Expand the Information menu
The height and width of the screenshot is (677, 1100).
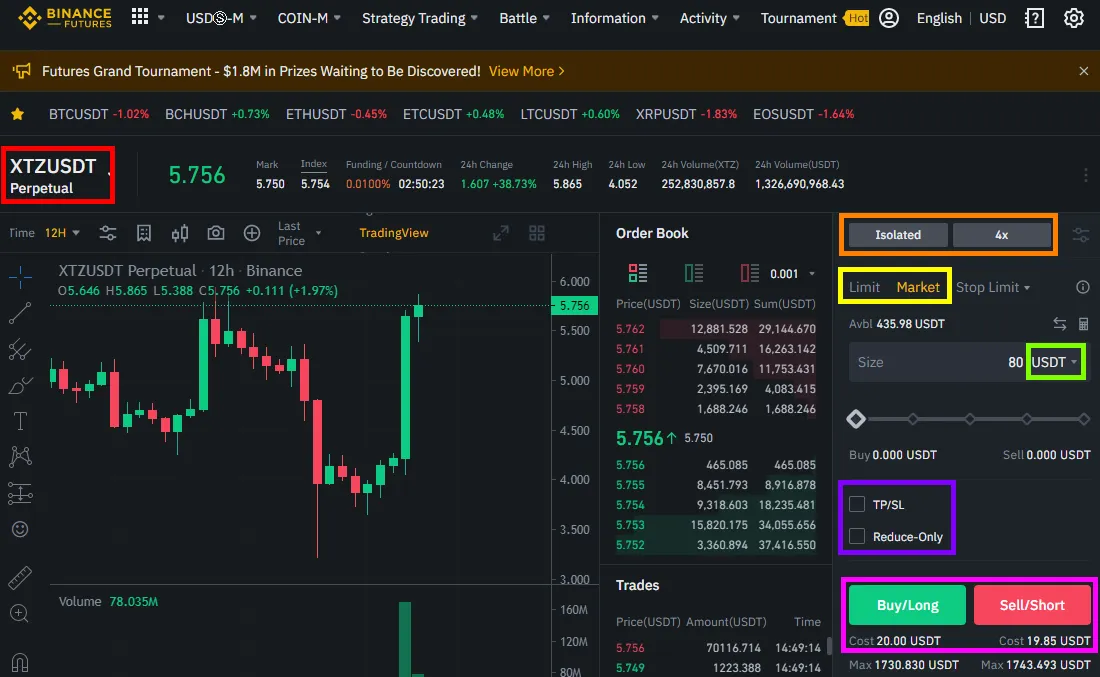[x=615, y=18]
